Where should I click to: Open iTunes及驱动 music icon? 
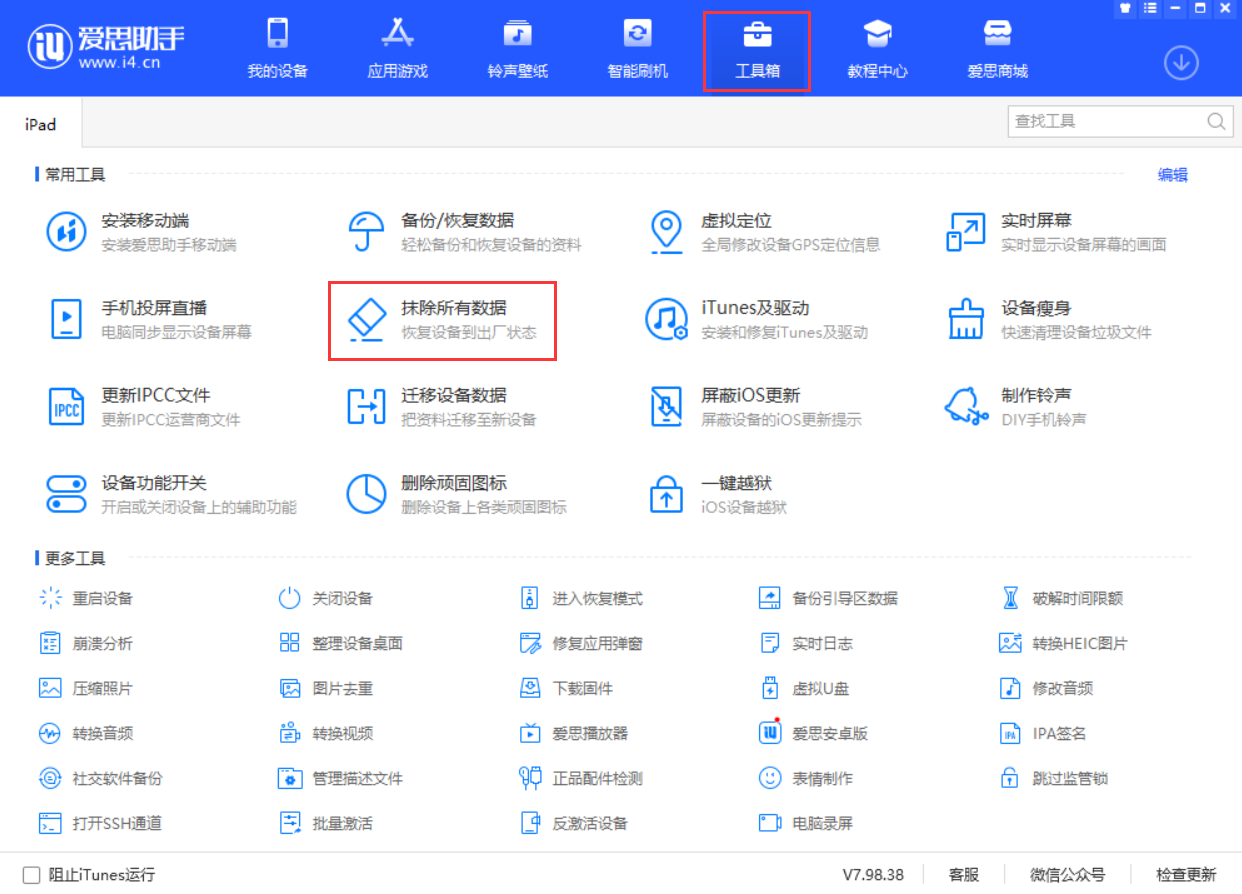tap(666, 319)
